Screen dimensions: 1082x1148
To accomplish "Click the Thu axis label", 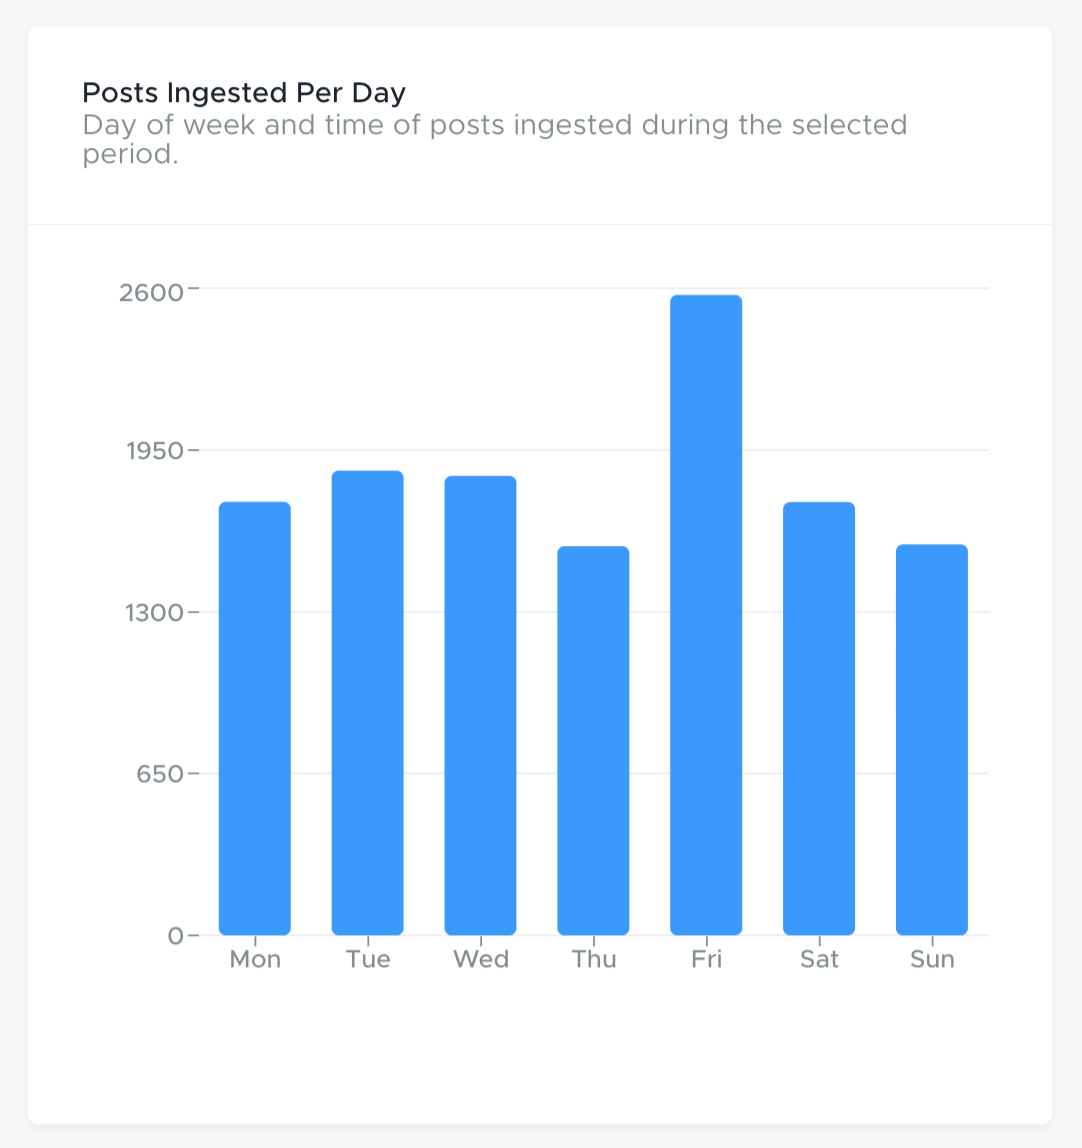I will [594, 959].
